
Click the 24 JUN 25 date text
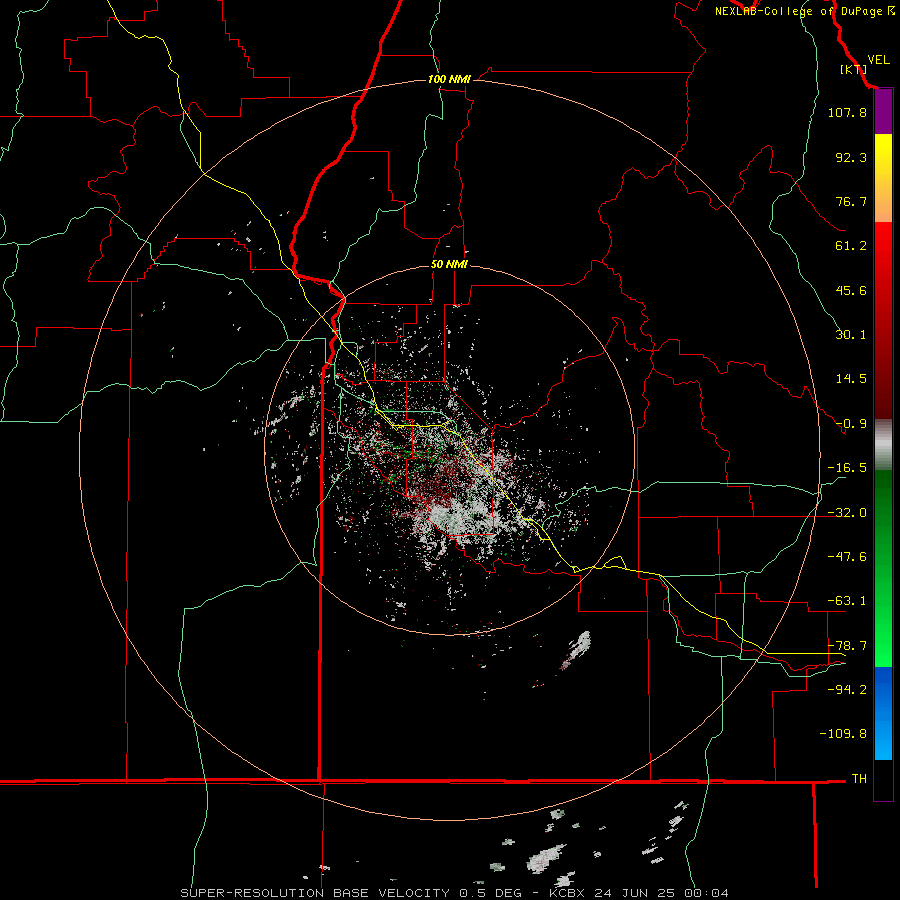coord(635,893)
